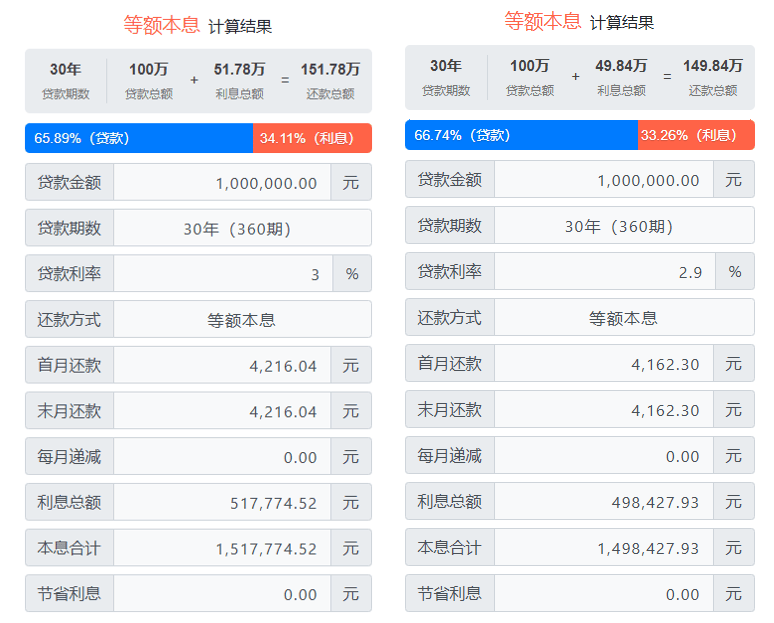The width and height of the screenshot is (774, 623).
Task: Click the 贷款利率 field showing 3
Action: pyautogui.click(x=222, y=274)
